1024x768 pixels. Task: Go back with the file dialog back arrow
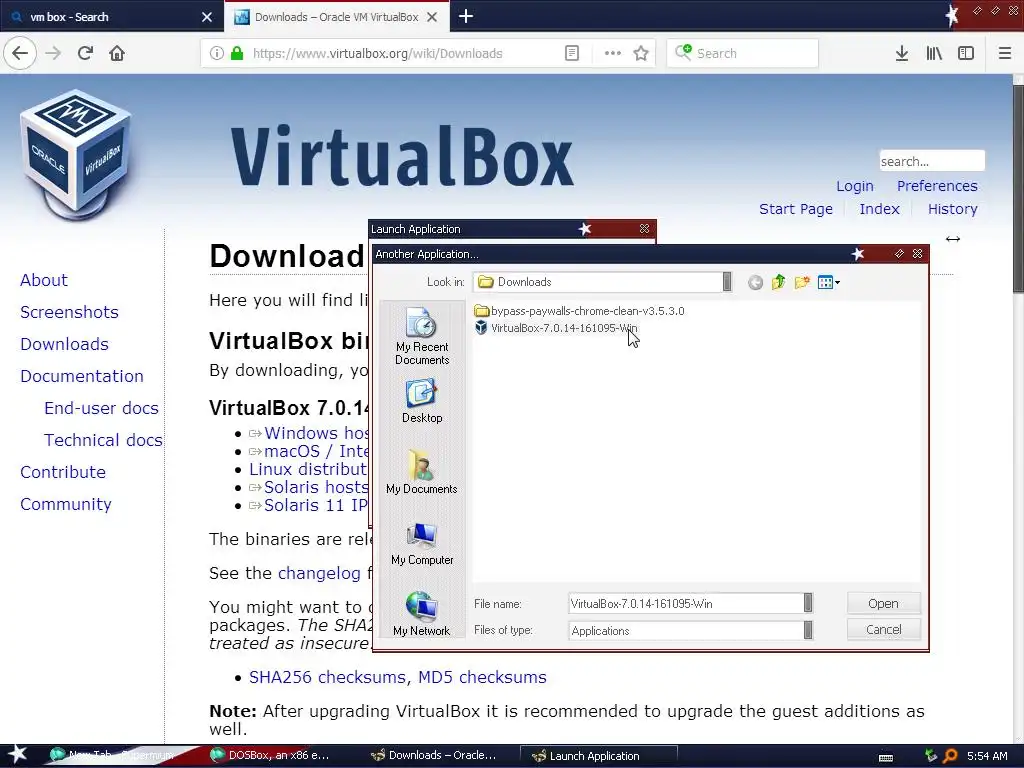(x=755, y=282)
